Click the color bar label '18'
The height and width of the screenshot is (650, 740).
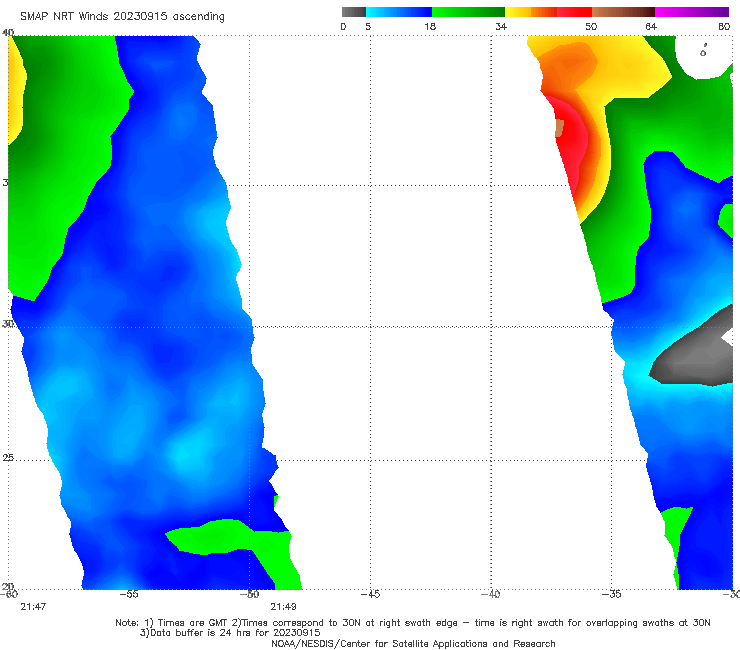point(430,26)
